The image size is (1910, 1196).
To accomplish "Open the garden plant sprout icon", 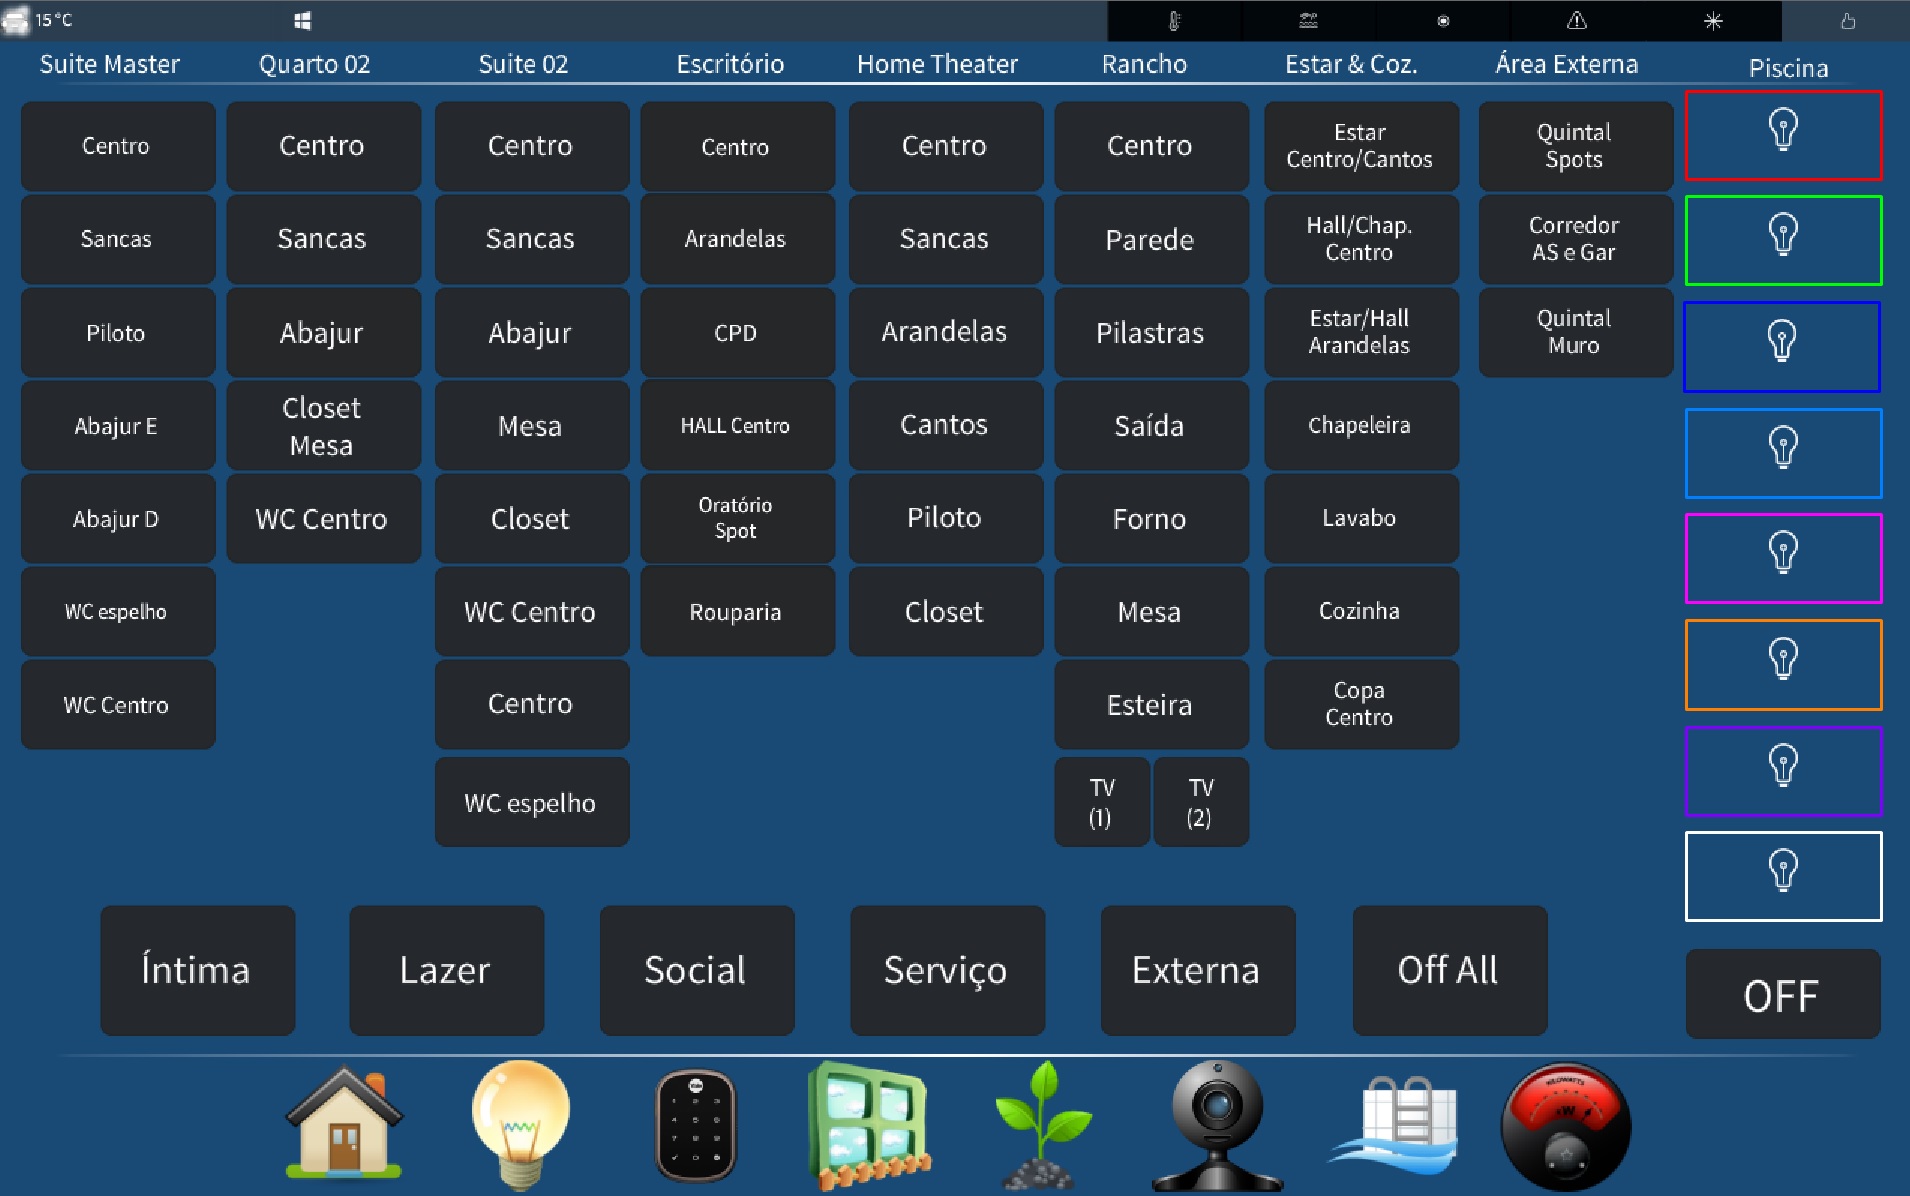I will coord(1042,1124).
